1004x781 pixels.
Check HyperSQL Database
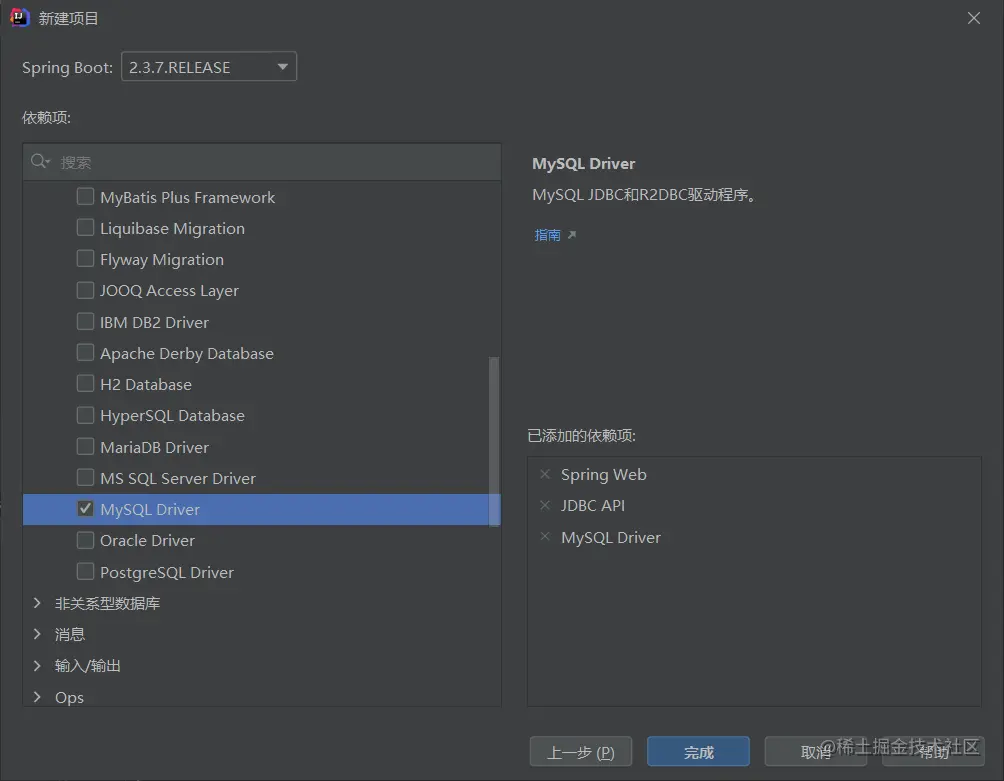pyautogui.click(x=85, y=415)
